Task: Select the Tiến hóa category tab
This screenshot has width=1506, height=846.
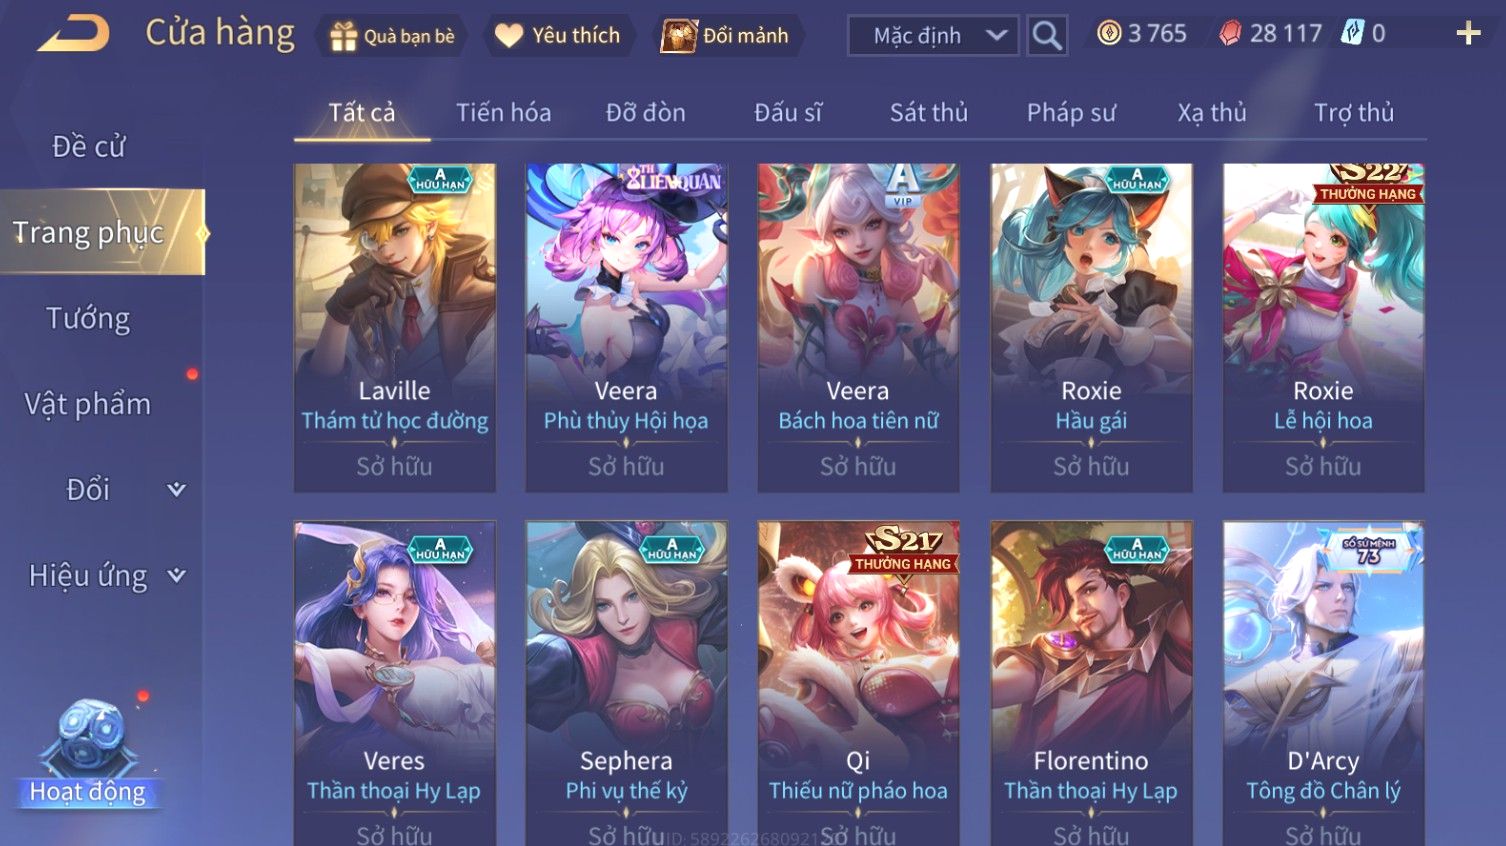Action: pos(504,113)
